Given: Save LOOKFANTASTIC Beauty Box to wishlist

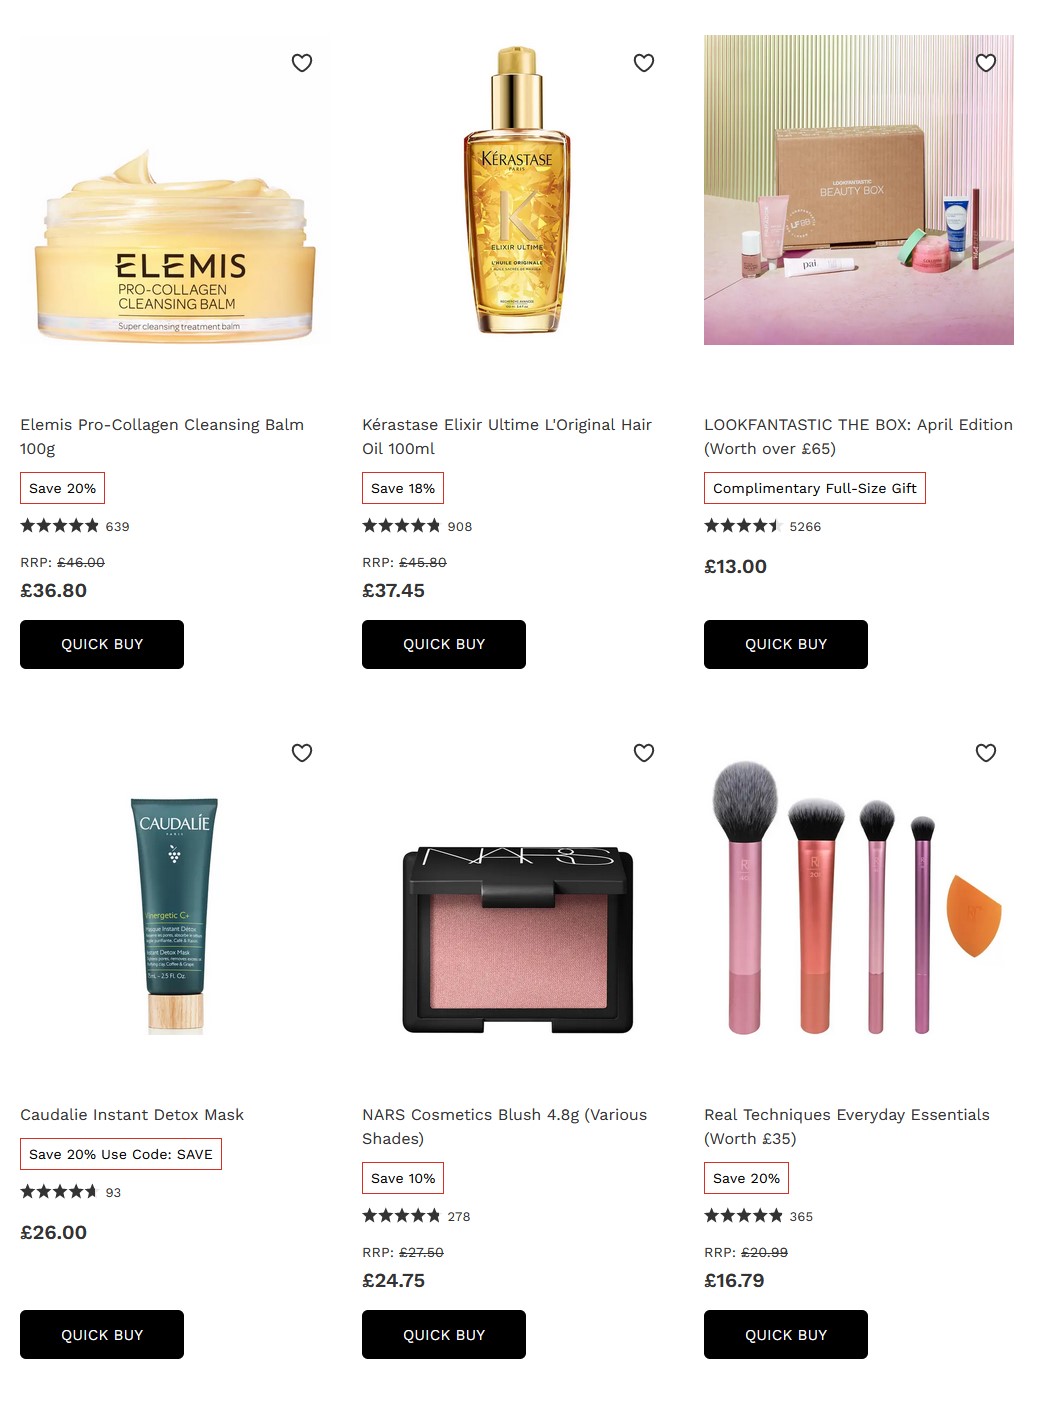Looking at the screenshot, I should pyautogui.click(x=986, y=63).
